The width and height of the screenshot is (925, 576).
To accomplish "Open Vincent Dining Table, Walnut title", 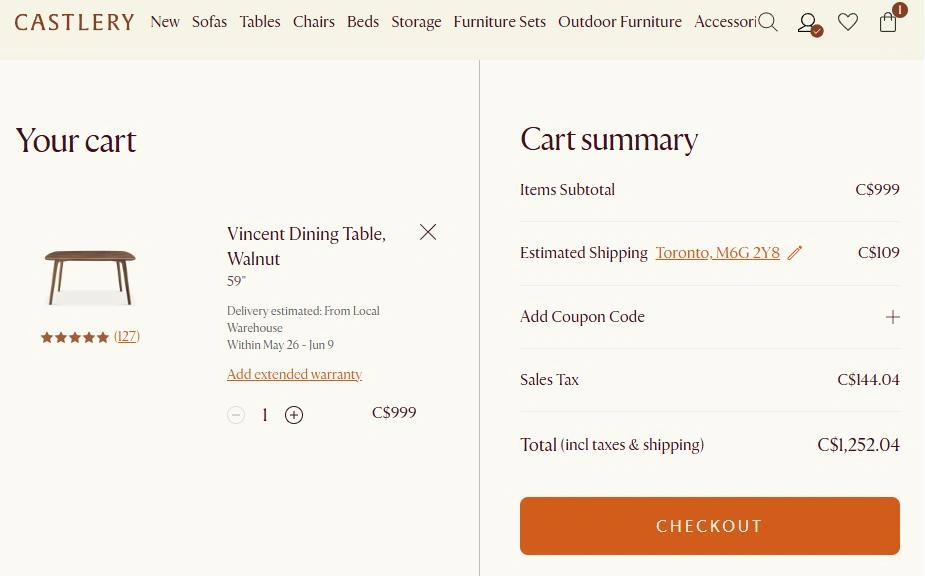I will pos(306,246).
